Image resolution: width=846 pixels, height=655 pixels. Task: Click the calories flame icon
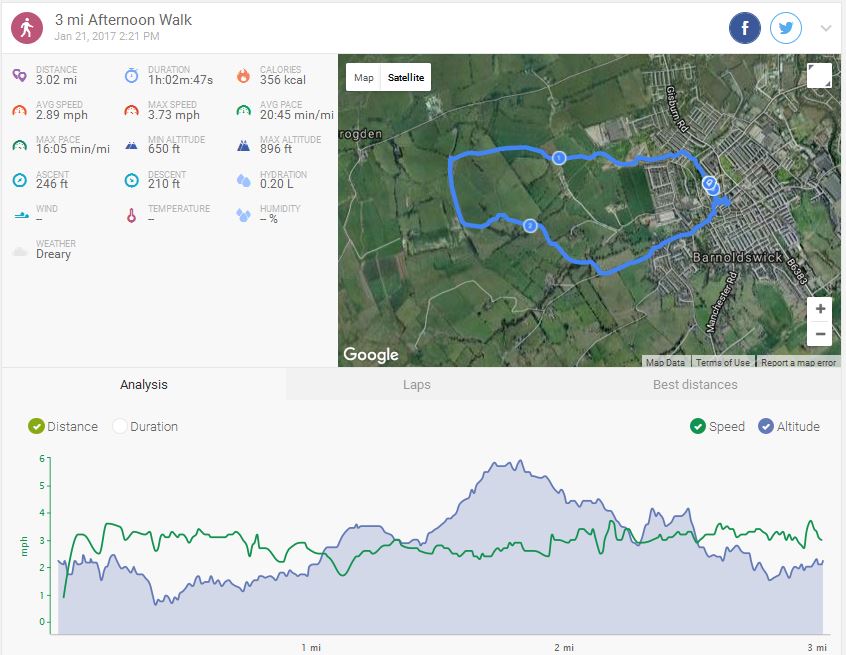[243, 76]
